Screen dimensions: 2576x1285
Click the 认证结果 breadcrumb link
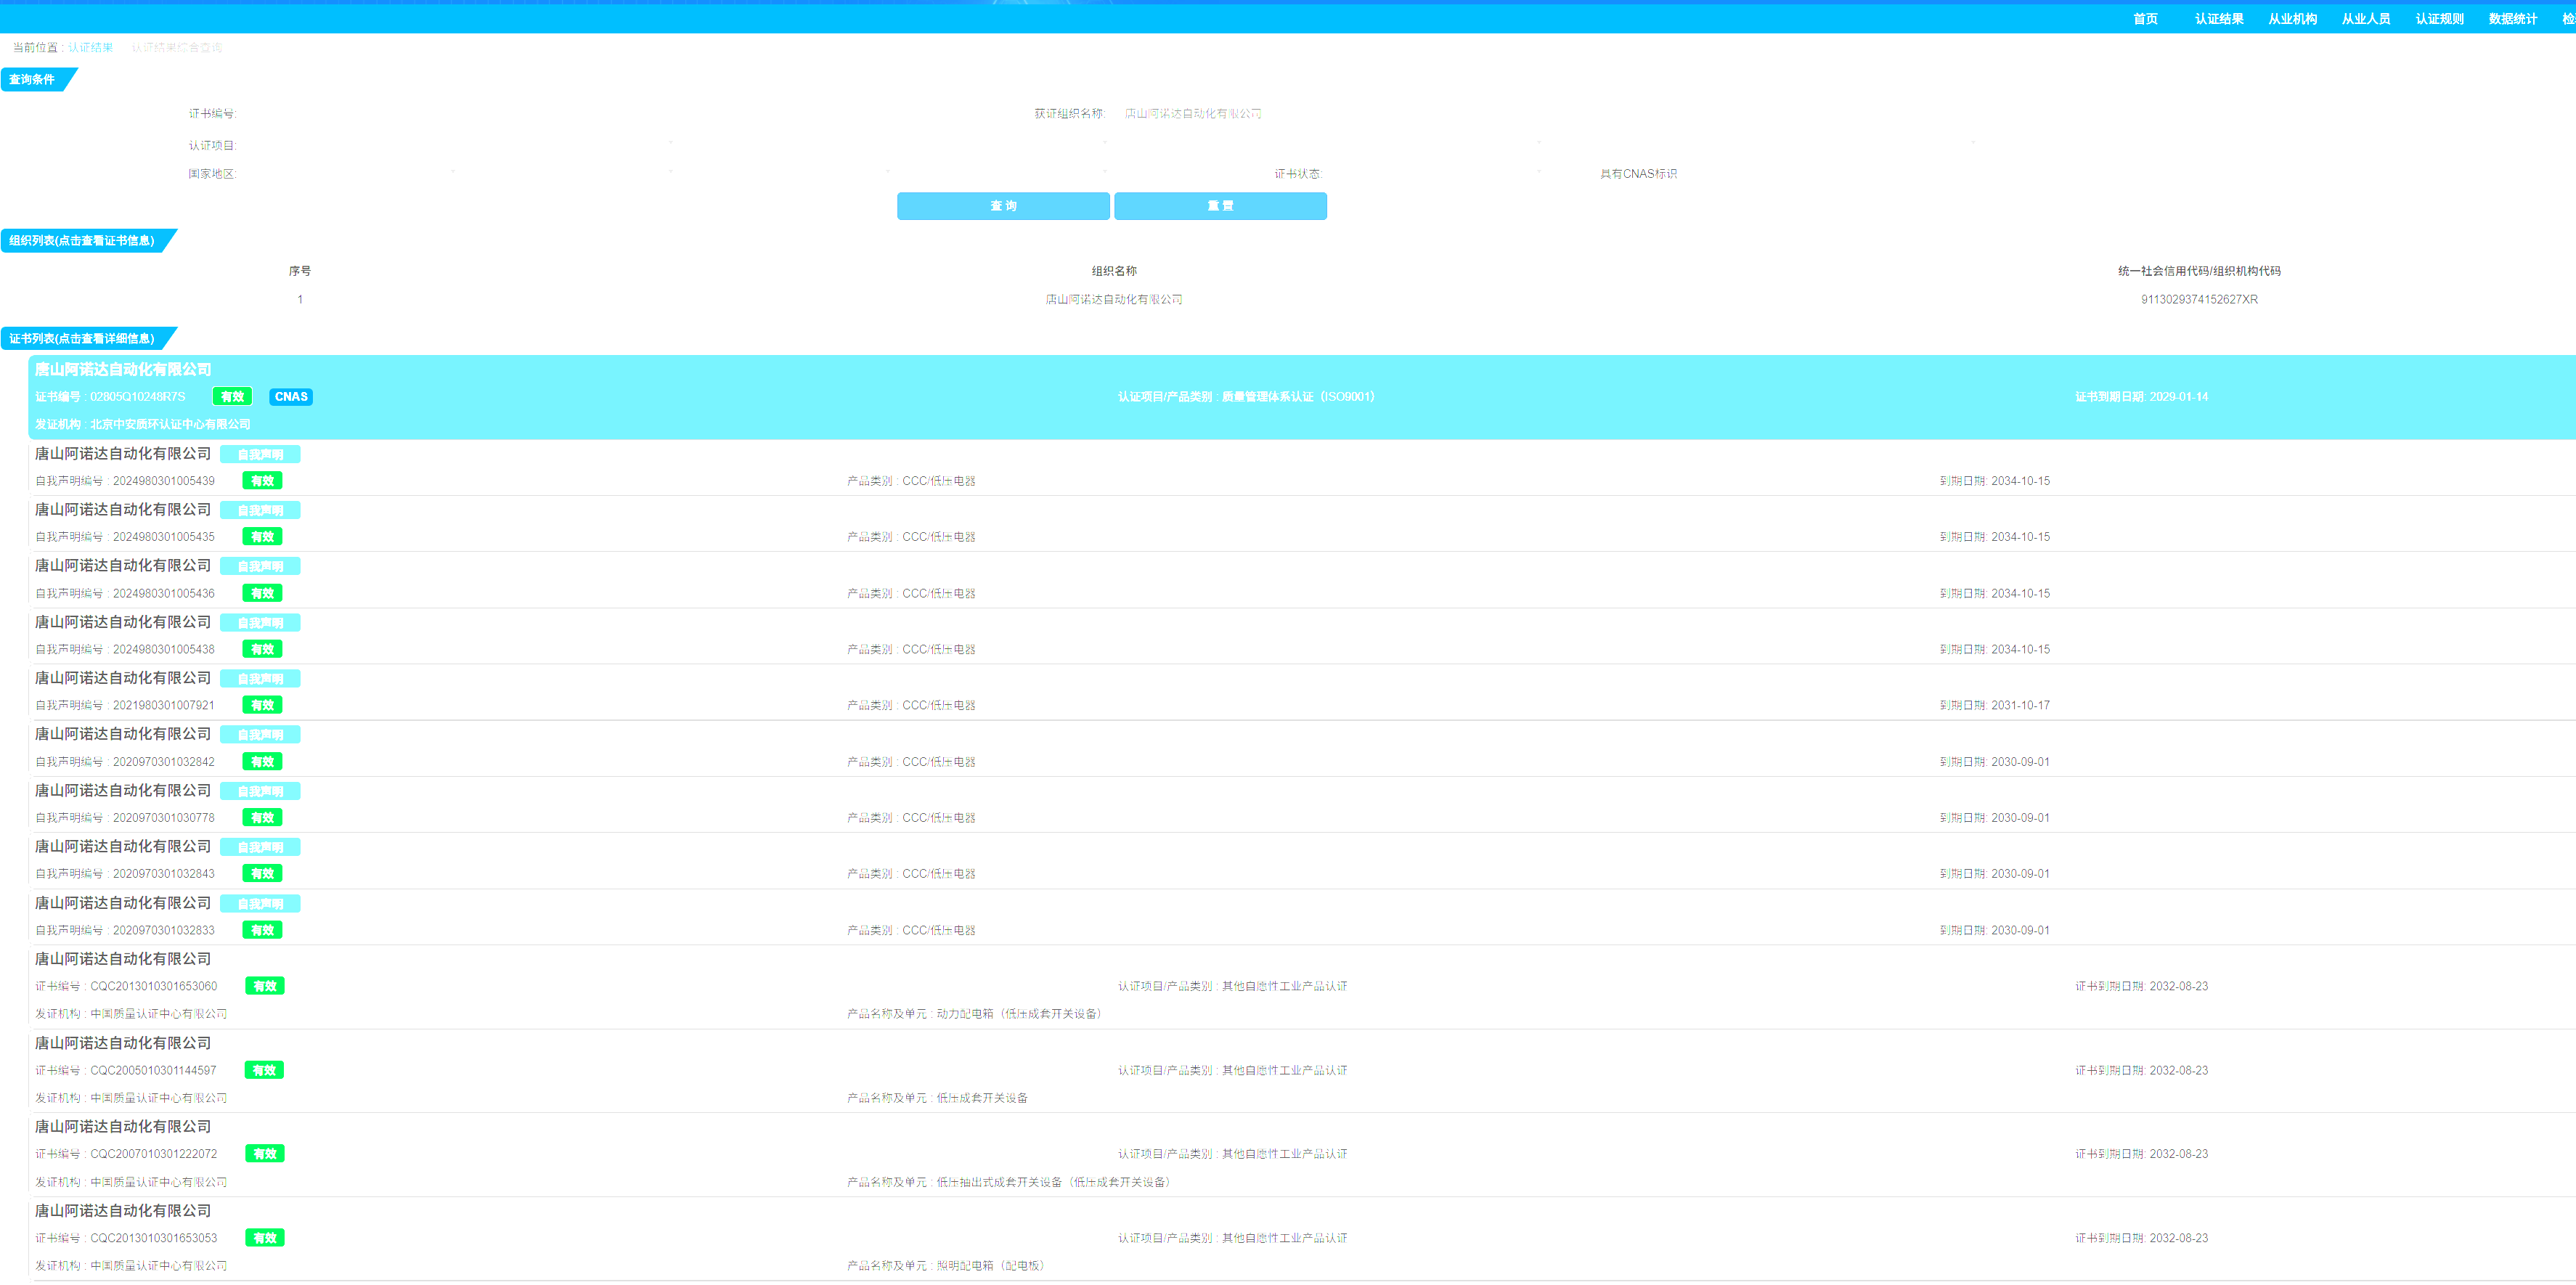click(90, 48)
